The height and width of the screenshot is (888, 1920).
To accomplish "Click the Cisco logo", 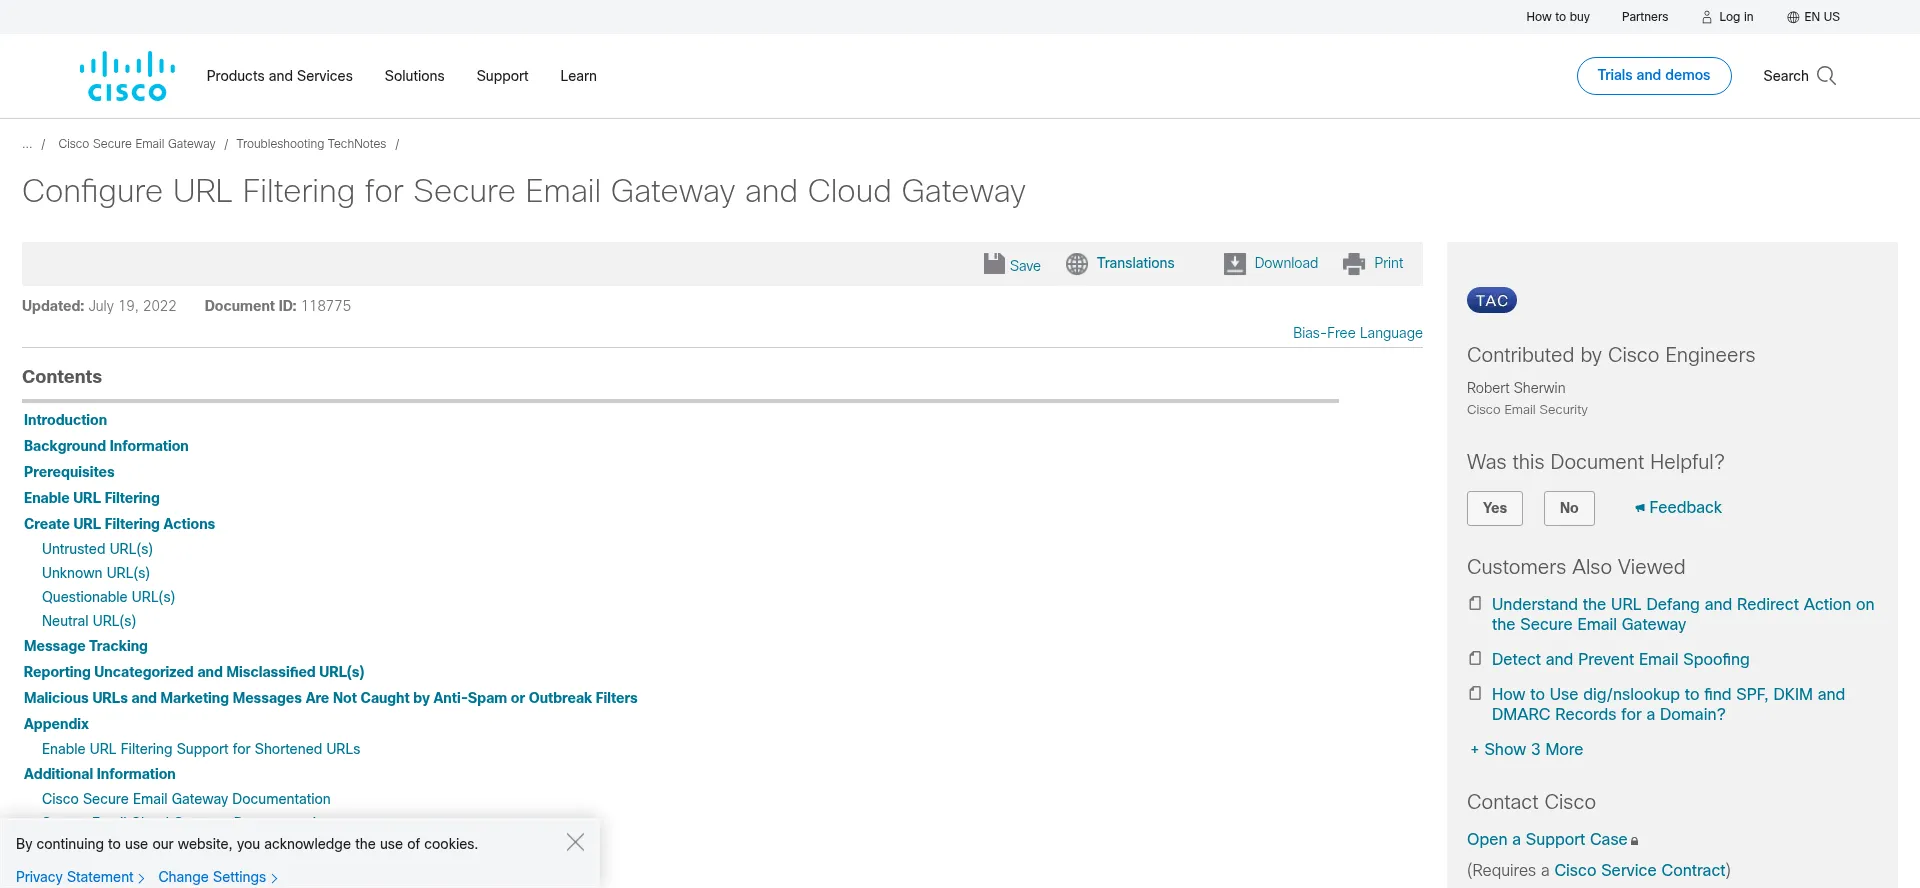I will pos(127,76).
